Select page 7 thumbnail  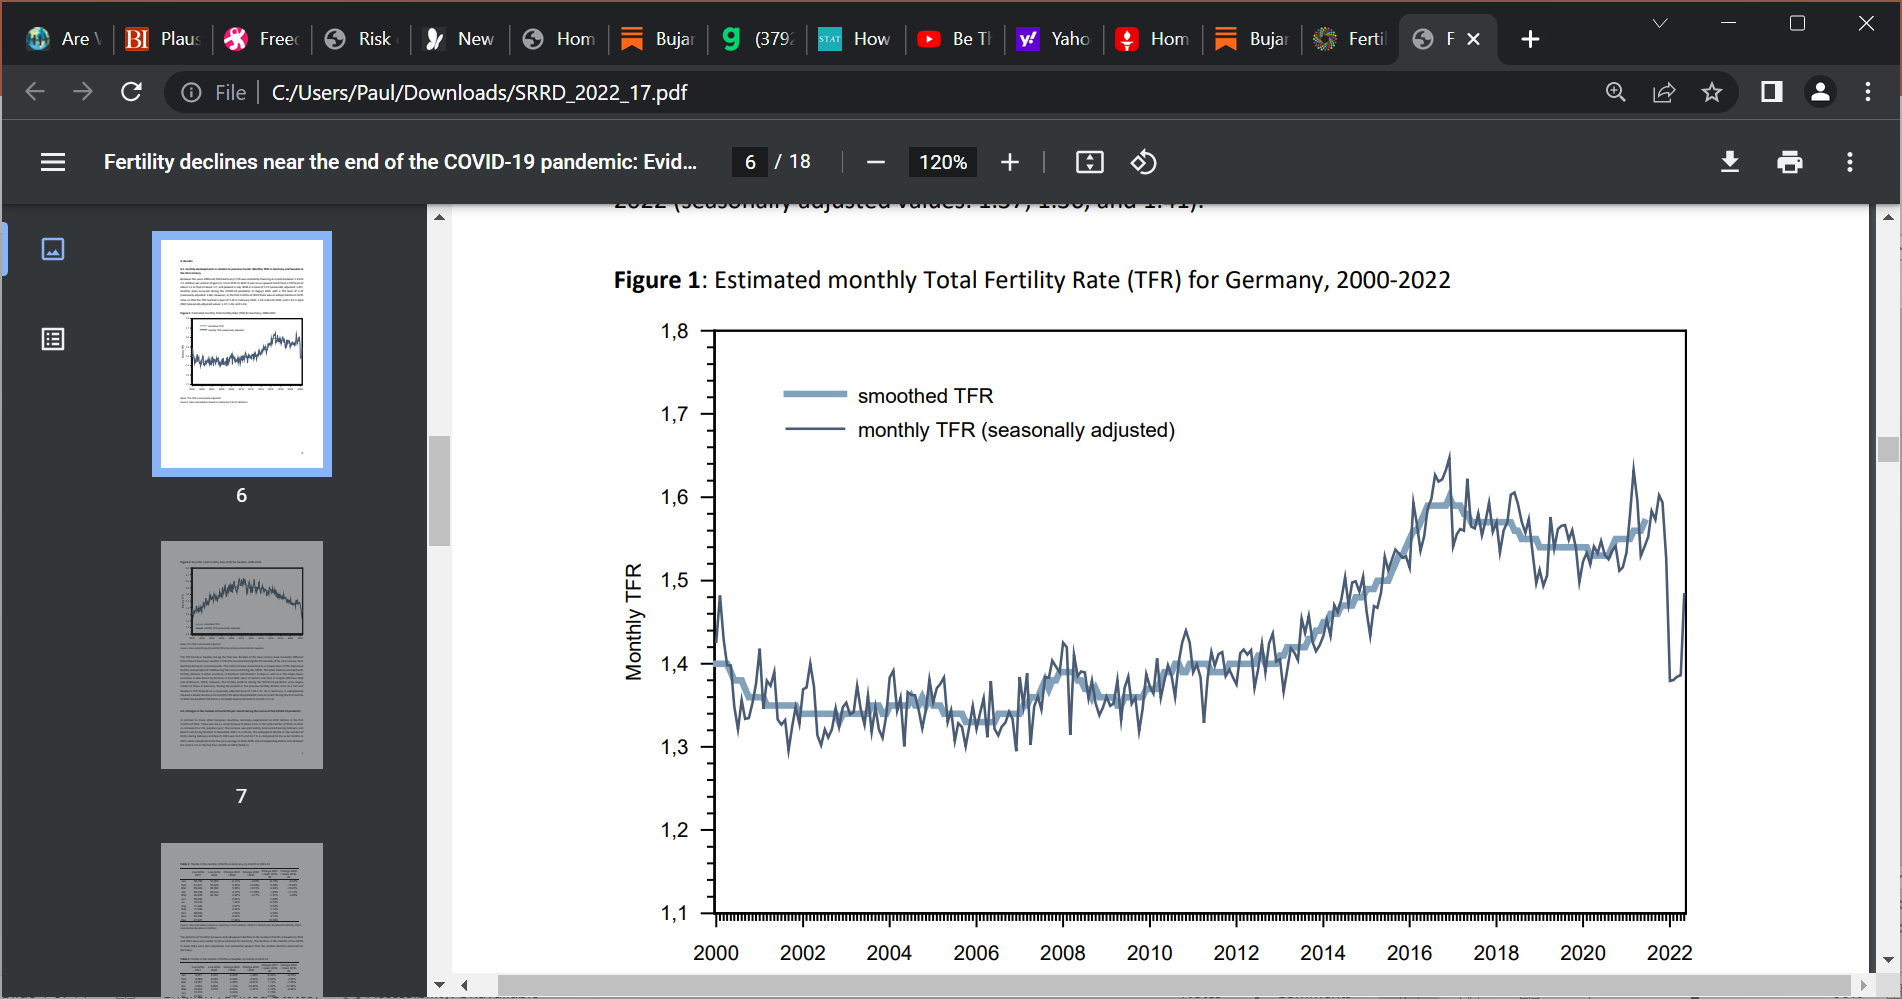pos(242,655)
